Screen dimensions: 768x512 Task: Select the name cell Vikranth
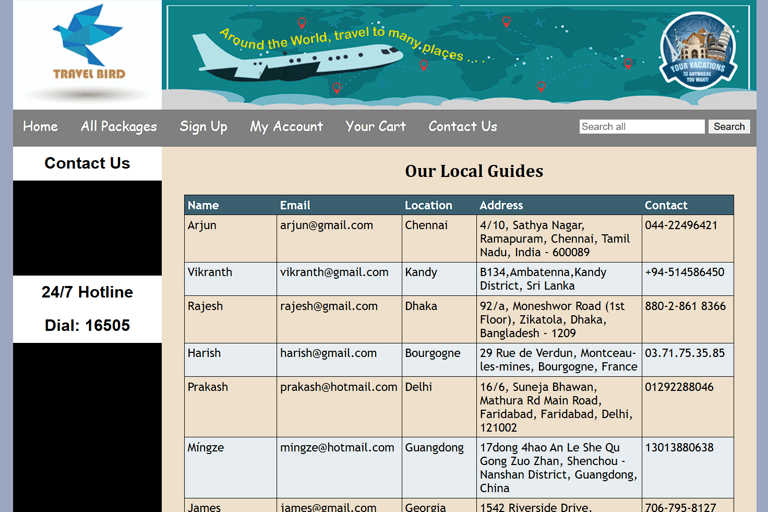(231, 279)
